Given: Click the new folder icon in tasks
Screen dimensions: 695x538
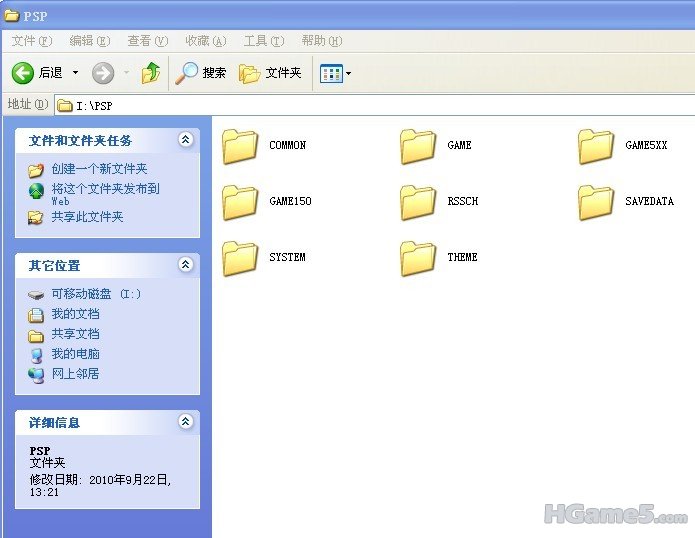Looking at the screenshot, I should click(x=36, y=170).
